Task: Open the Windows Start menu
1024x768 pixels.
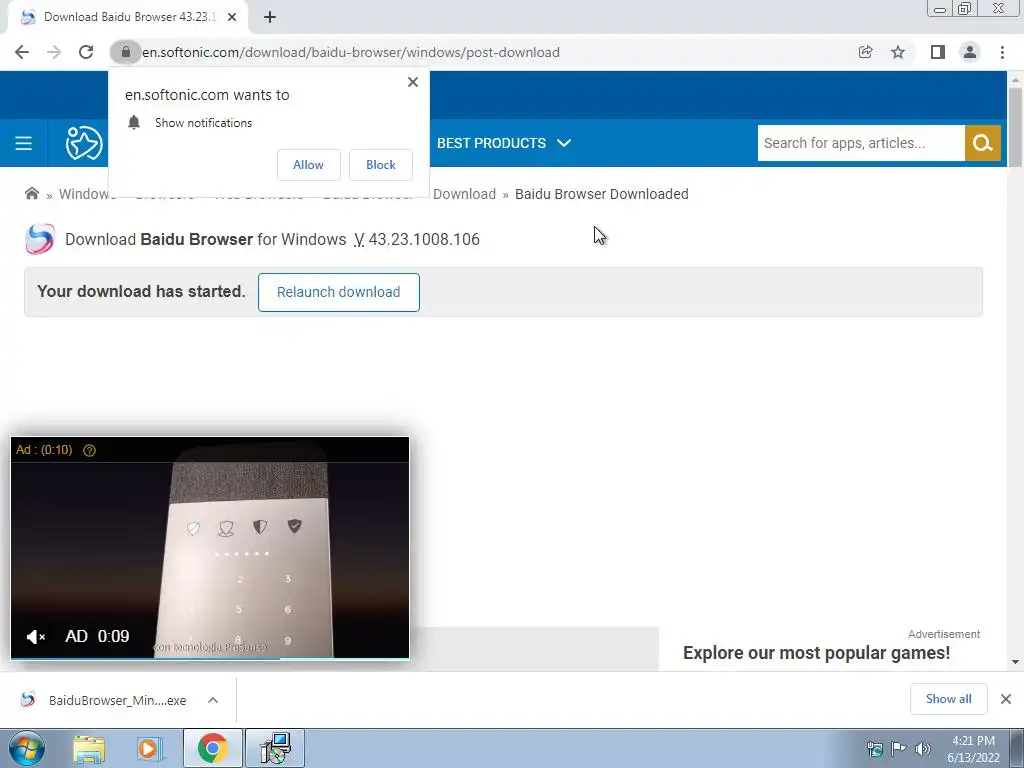Action: point(26,749)
